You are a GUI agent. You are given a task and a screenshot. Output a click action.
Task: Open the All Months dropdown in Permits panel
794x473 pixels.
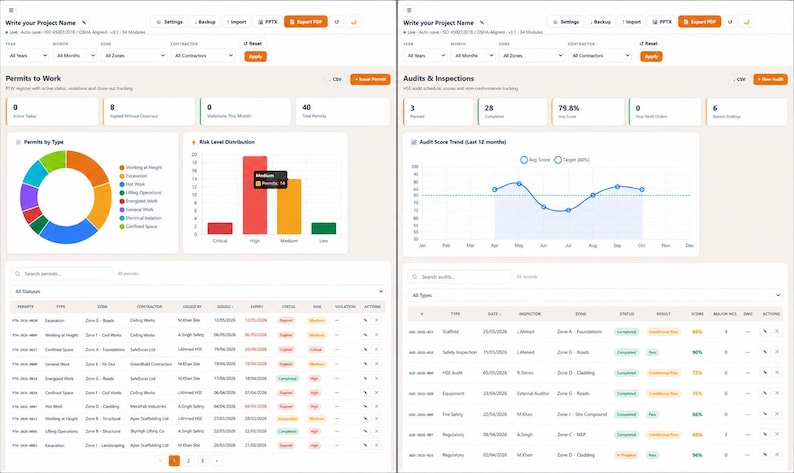[x=74, y=55]
